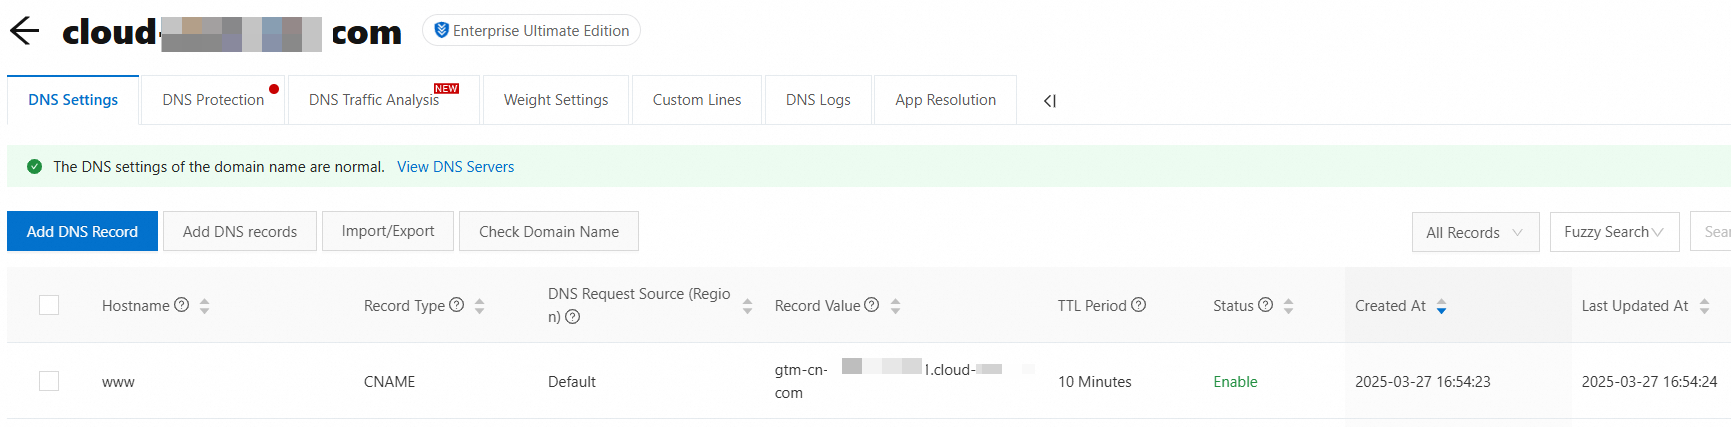Screen dimensions: 1731x427
Task: Expand the Fuzzy Search dropdown
Action: 1613,232
